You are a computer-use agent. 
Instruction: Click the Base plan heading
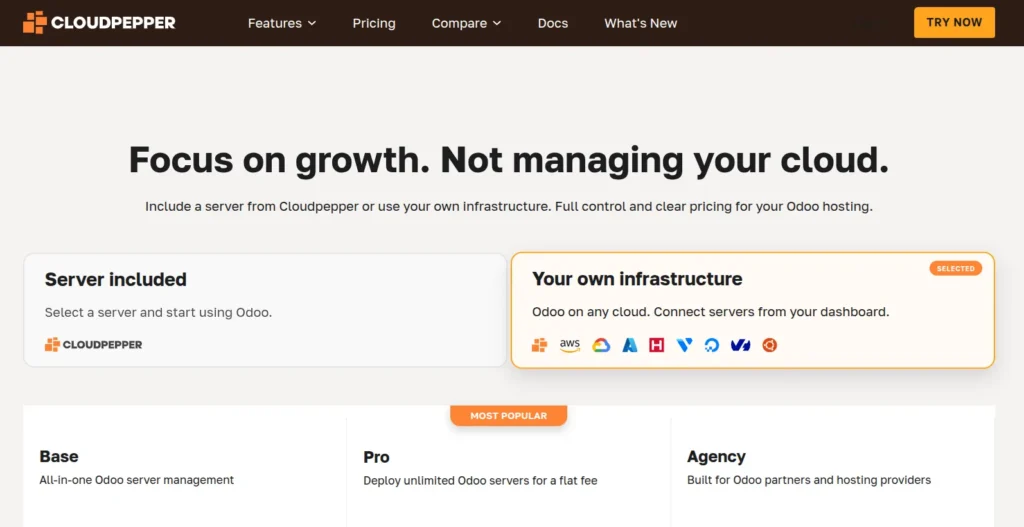[59, 456]
